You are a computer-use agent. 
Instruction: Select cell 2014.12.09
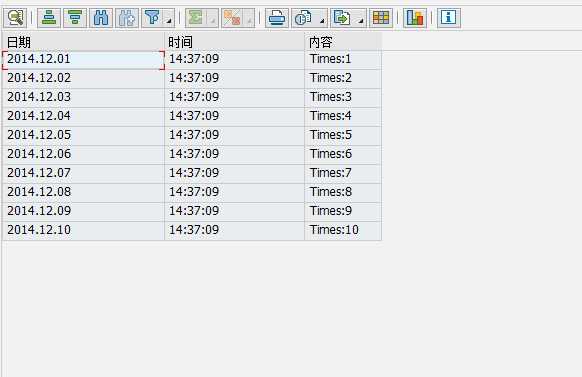[x=83, y=212]
